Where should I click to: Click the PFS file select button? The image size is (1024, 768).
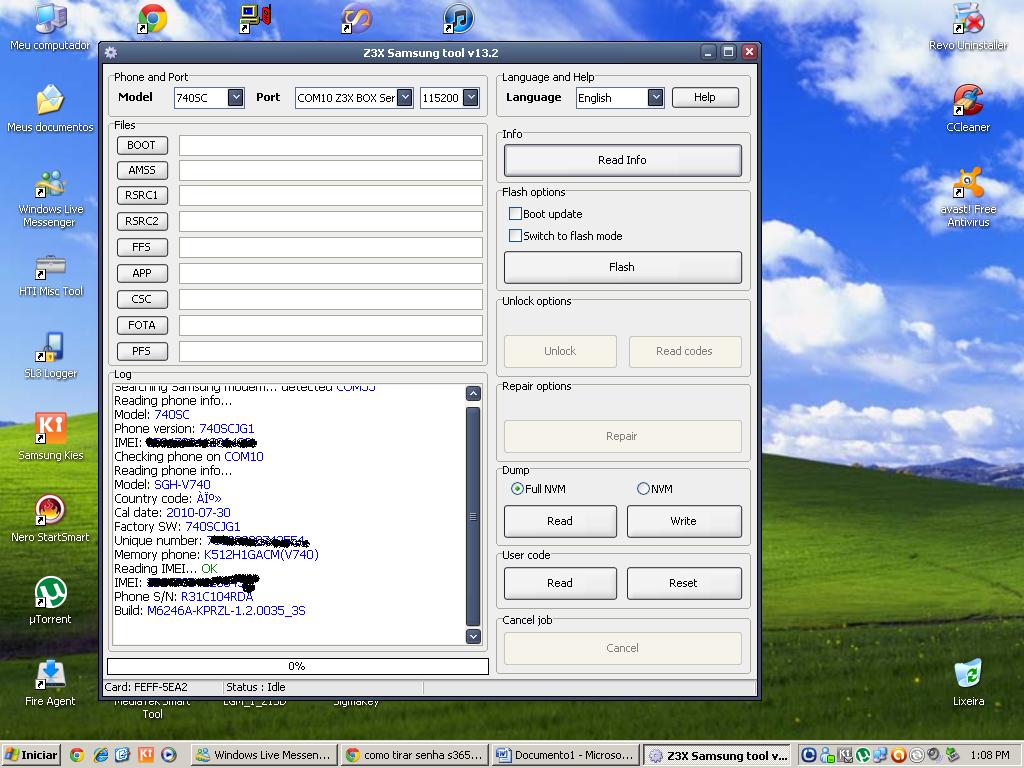coord(142,351)
